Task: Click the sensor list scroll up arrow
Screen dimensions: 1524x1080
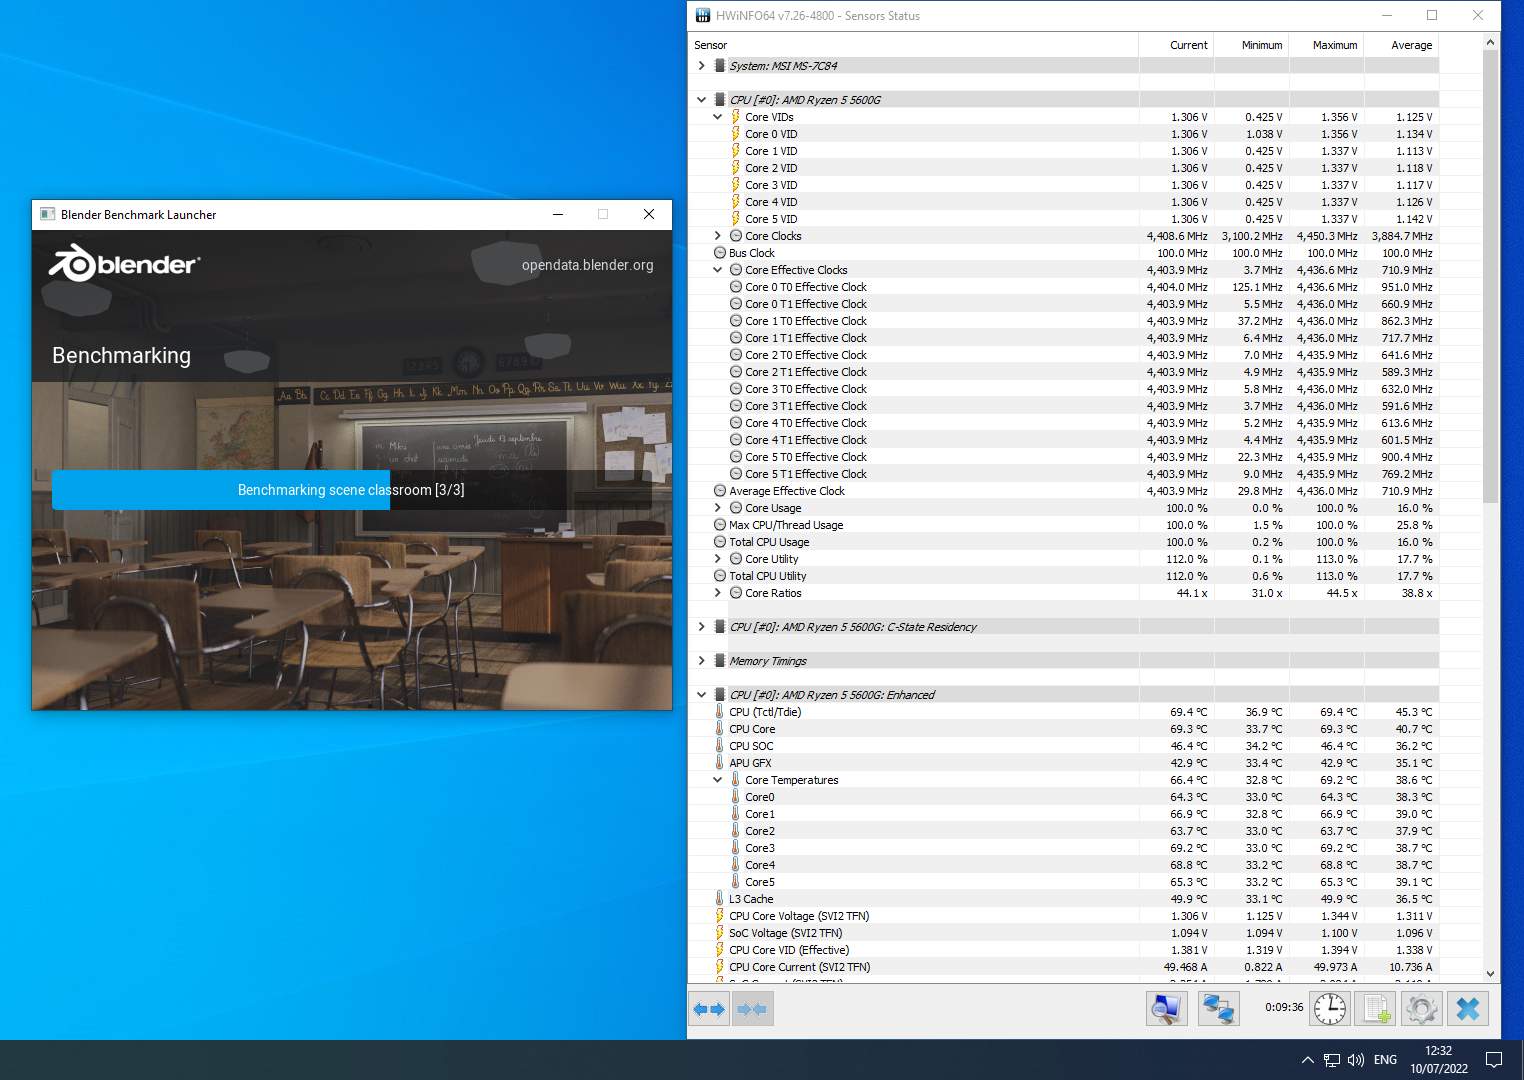Action: (1490, 42)
